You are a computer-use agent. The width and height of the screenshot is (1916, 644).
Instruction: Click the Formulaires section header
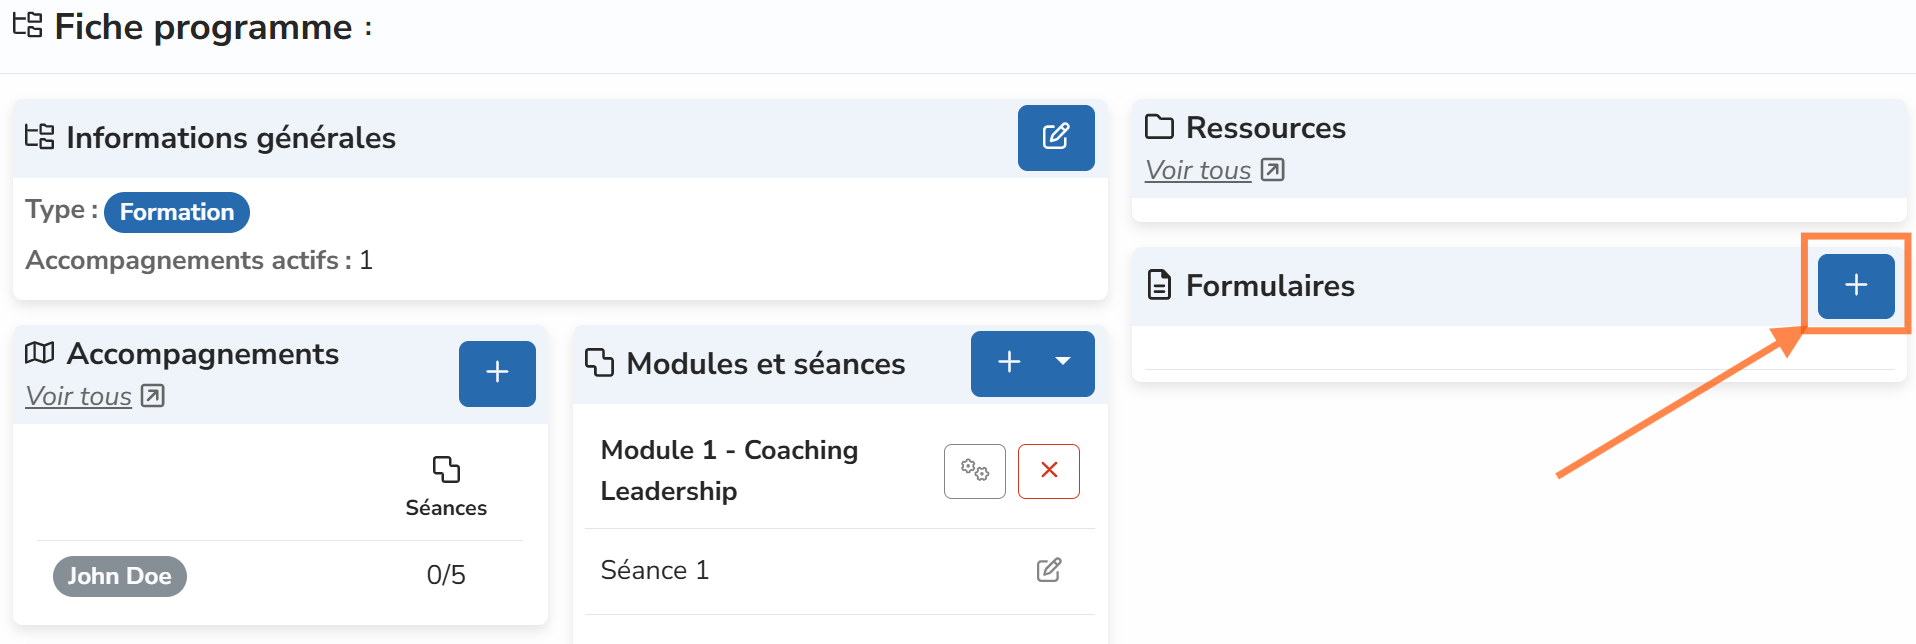coord(1270,286)
